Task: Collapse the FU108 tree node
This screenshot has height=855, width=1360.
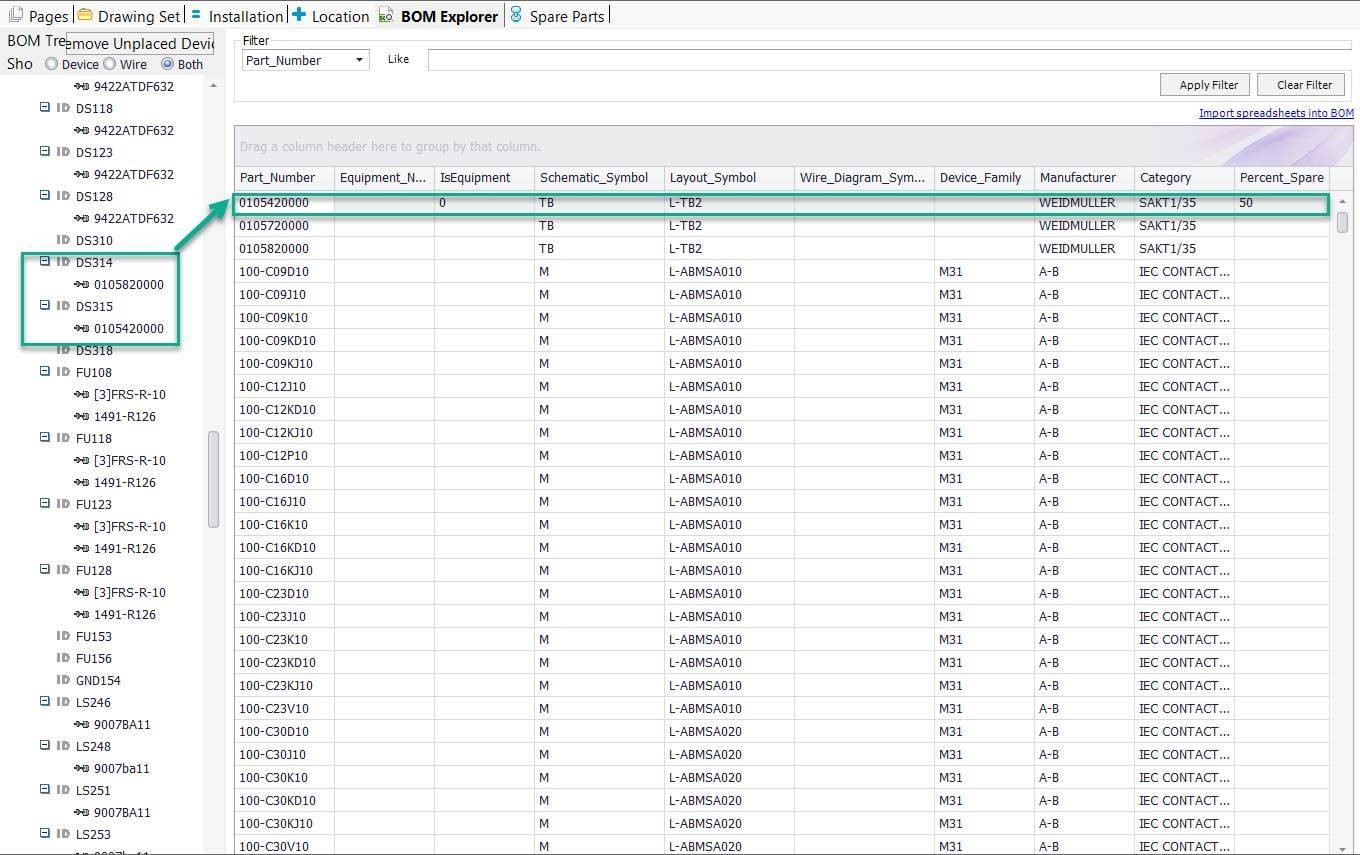Action: pos(45,372)
